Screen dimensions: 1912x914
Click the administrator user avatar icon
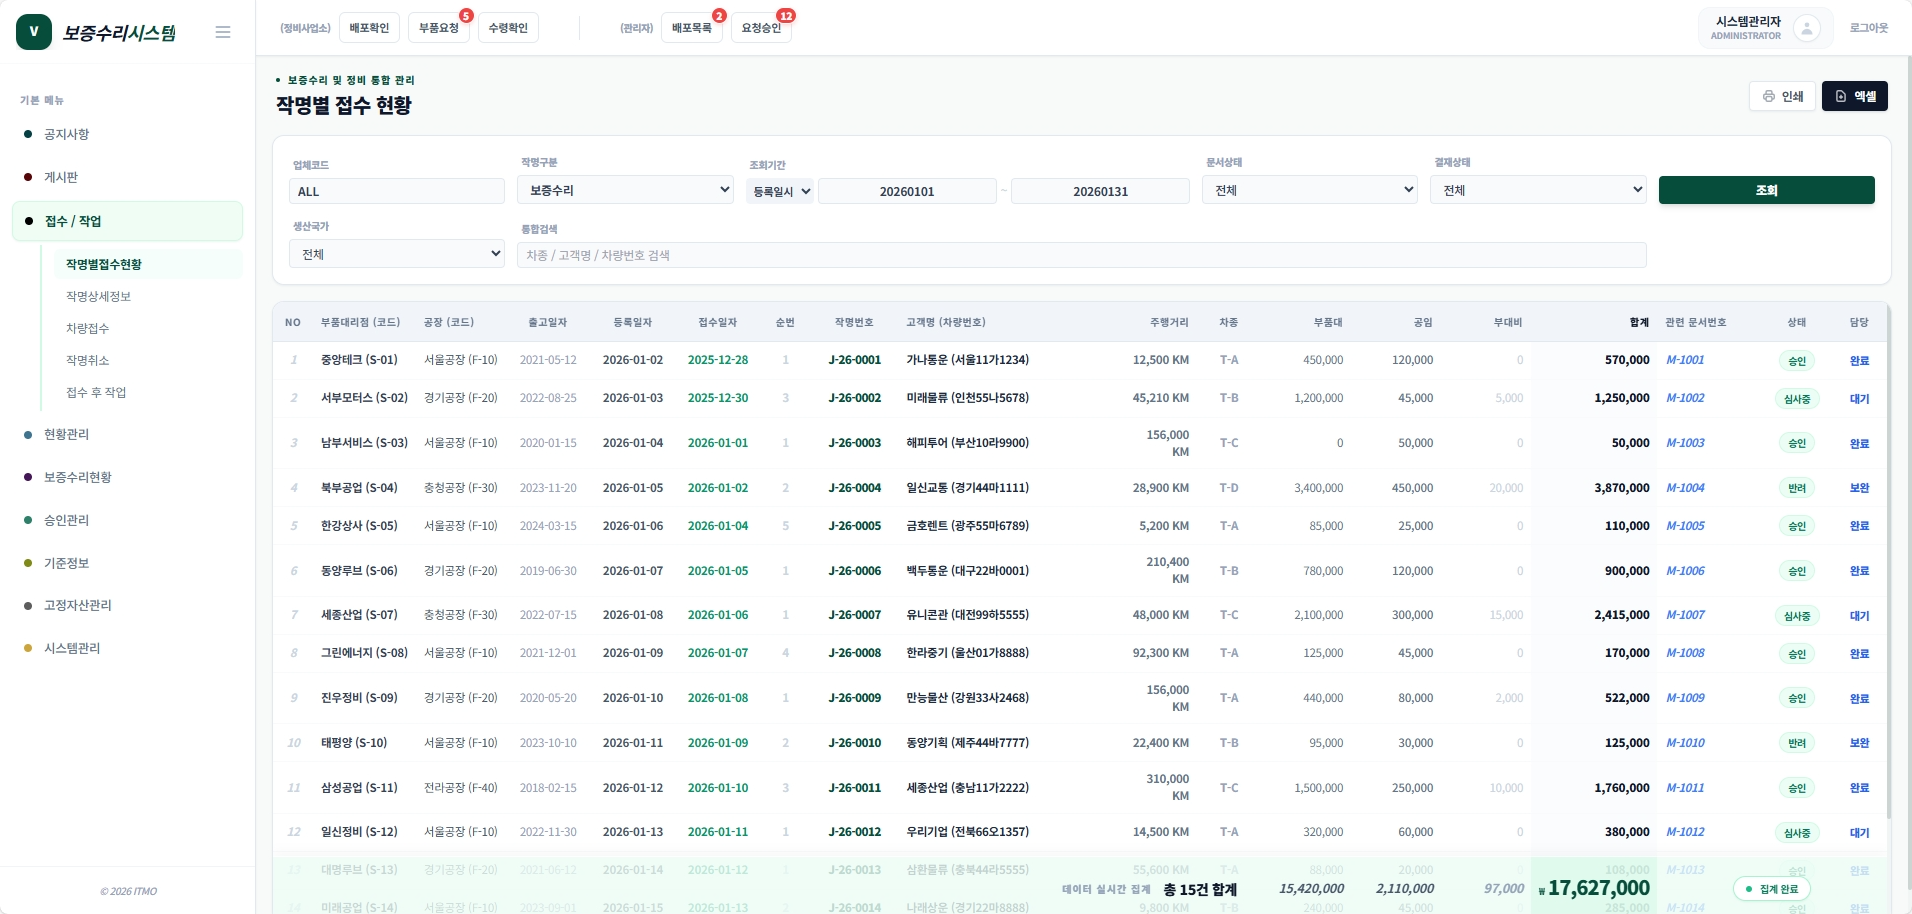1806,28
